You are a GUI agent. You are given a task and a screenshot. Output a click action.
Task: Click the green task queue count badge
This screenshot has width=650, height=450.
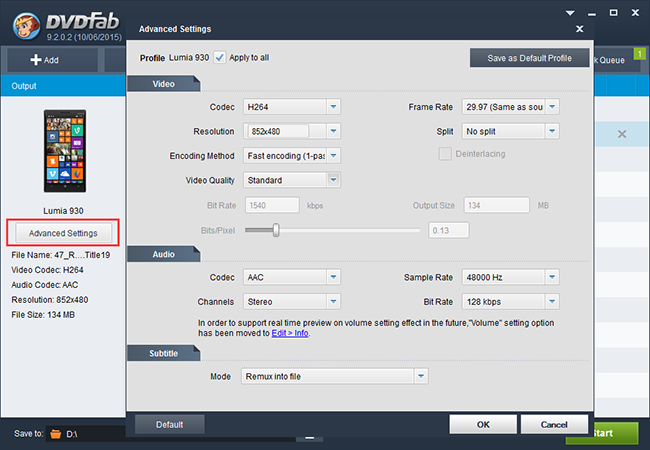pyautogui.click(x=640, y=54)
